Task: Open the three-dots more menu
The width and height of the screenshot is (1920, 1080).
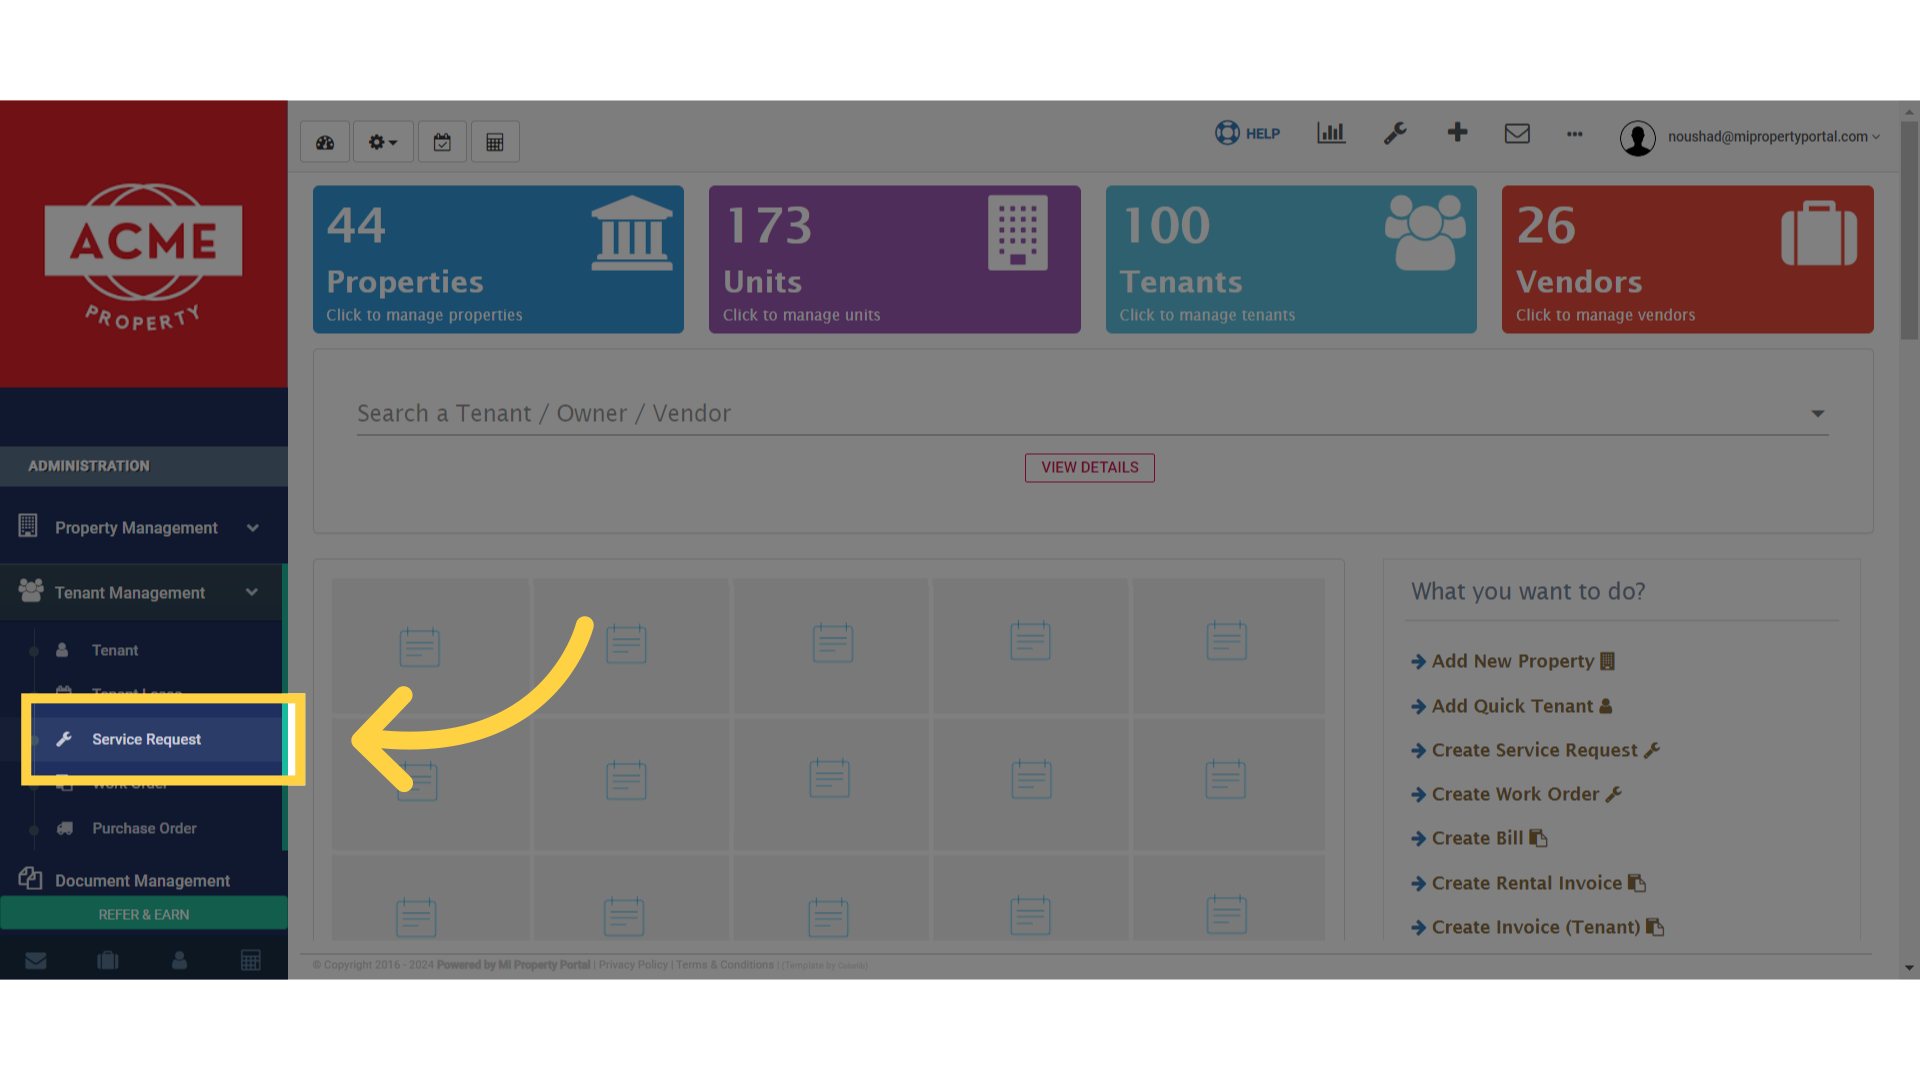Action: pos(1575,134)
